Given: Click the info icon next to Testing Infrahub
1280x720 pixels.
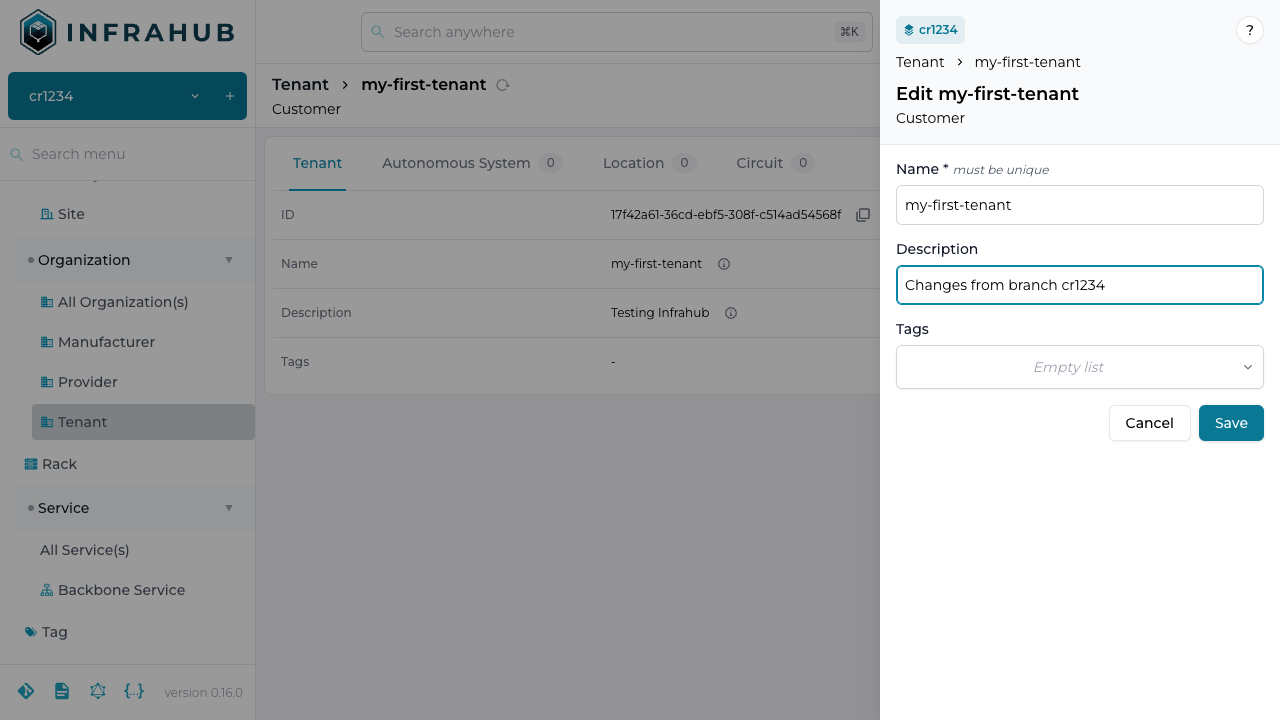Looking at the screenshot, I should click(x=731, y=313).
